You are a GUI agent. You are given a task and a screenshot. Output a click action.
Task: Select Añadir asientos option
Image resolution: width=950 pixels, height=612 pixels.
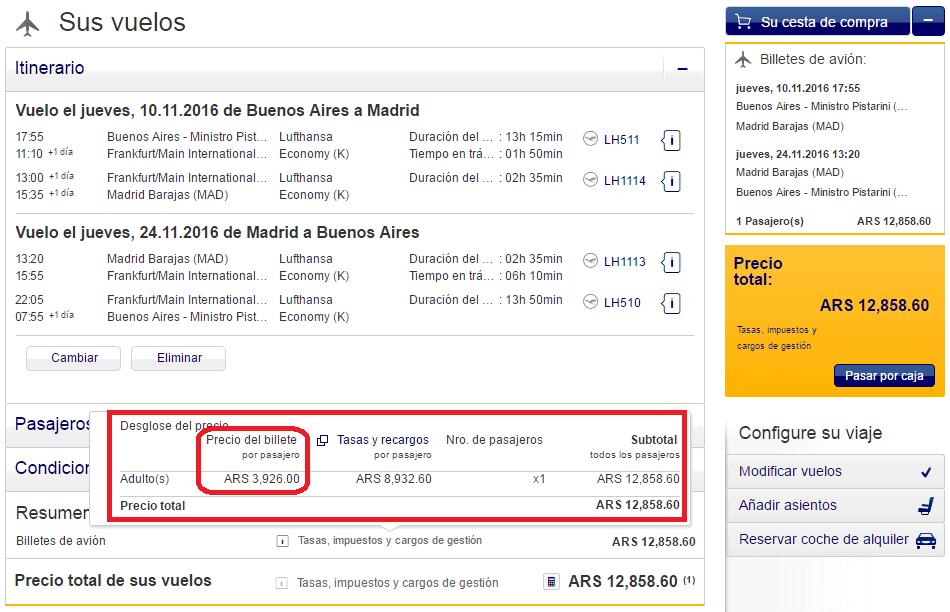pyautogui.click(x=835, y=505)
